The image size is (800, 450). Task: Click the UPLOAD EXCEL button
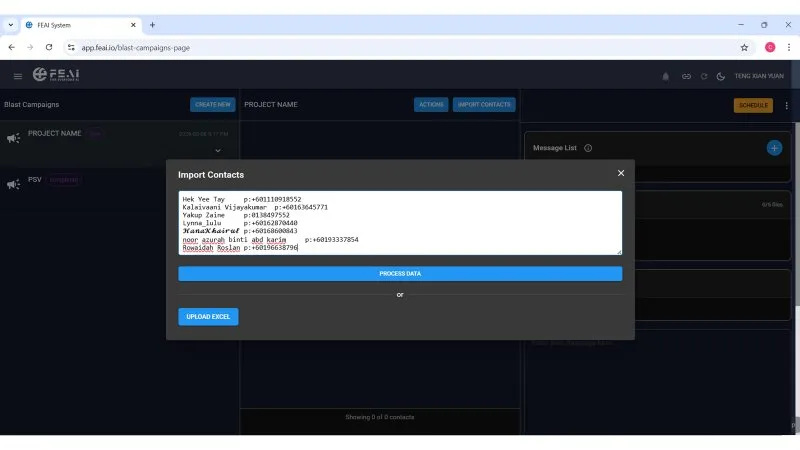208,317
